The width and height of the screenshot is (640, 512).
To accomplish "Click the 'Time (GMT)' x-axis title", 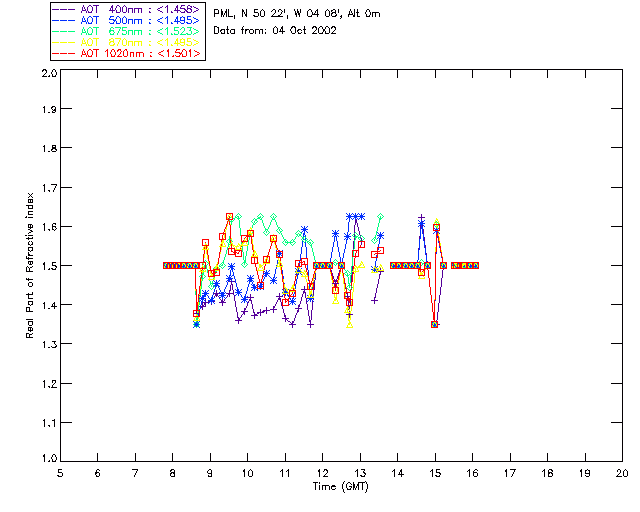I will coord(340,487).
